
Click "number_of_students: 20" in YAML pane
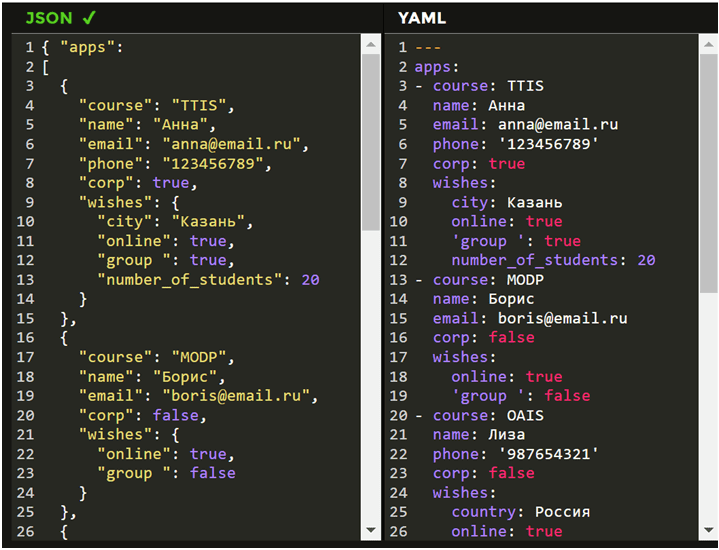(x=553, y=260)
